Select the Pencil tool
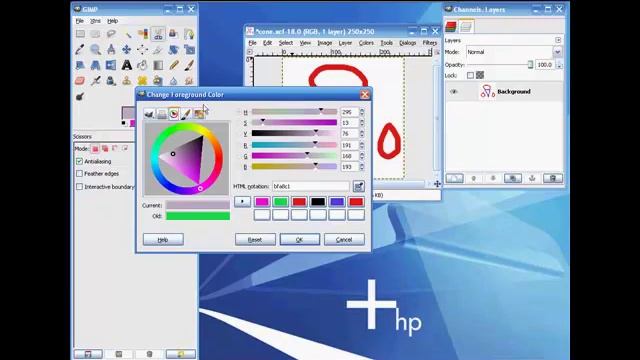640x360 pixels. [174, 65]
